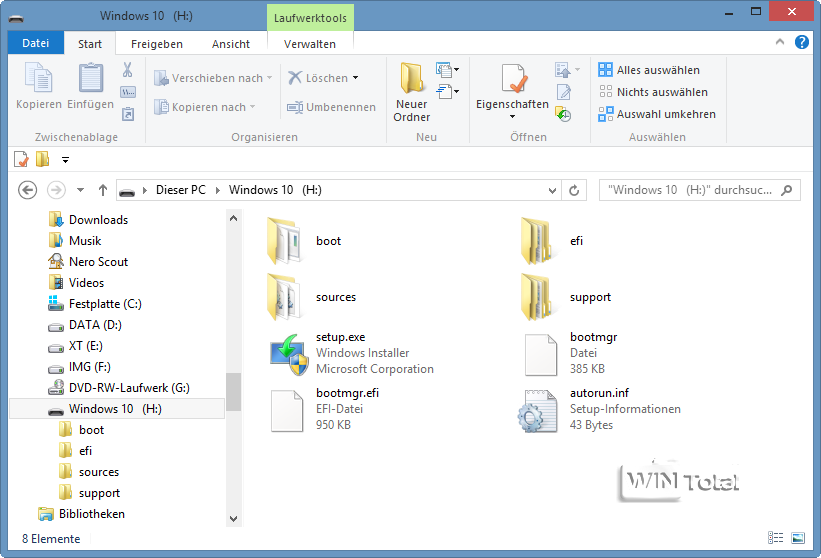Select the autorun.inf file

coord(600,409)
